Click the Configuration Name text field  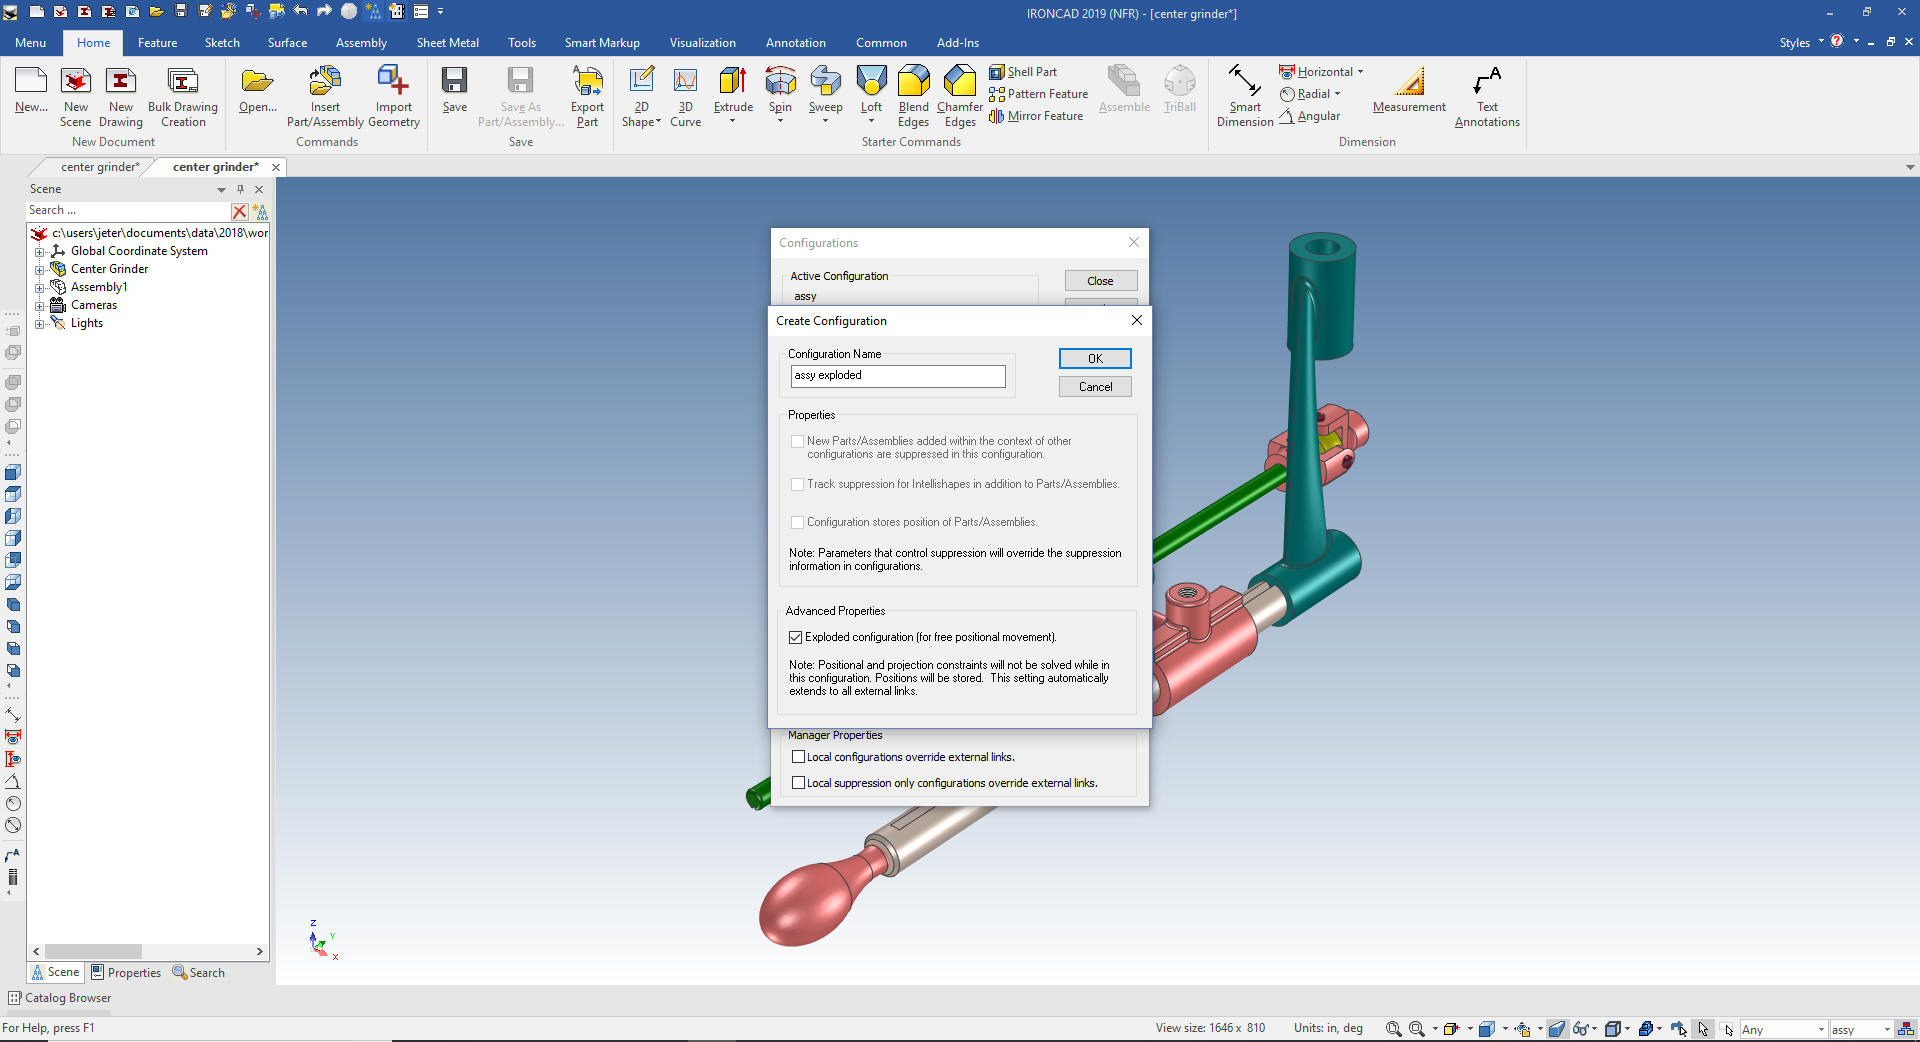pyautogui.click(x=897, y=376)
